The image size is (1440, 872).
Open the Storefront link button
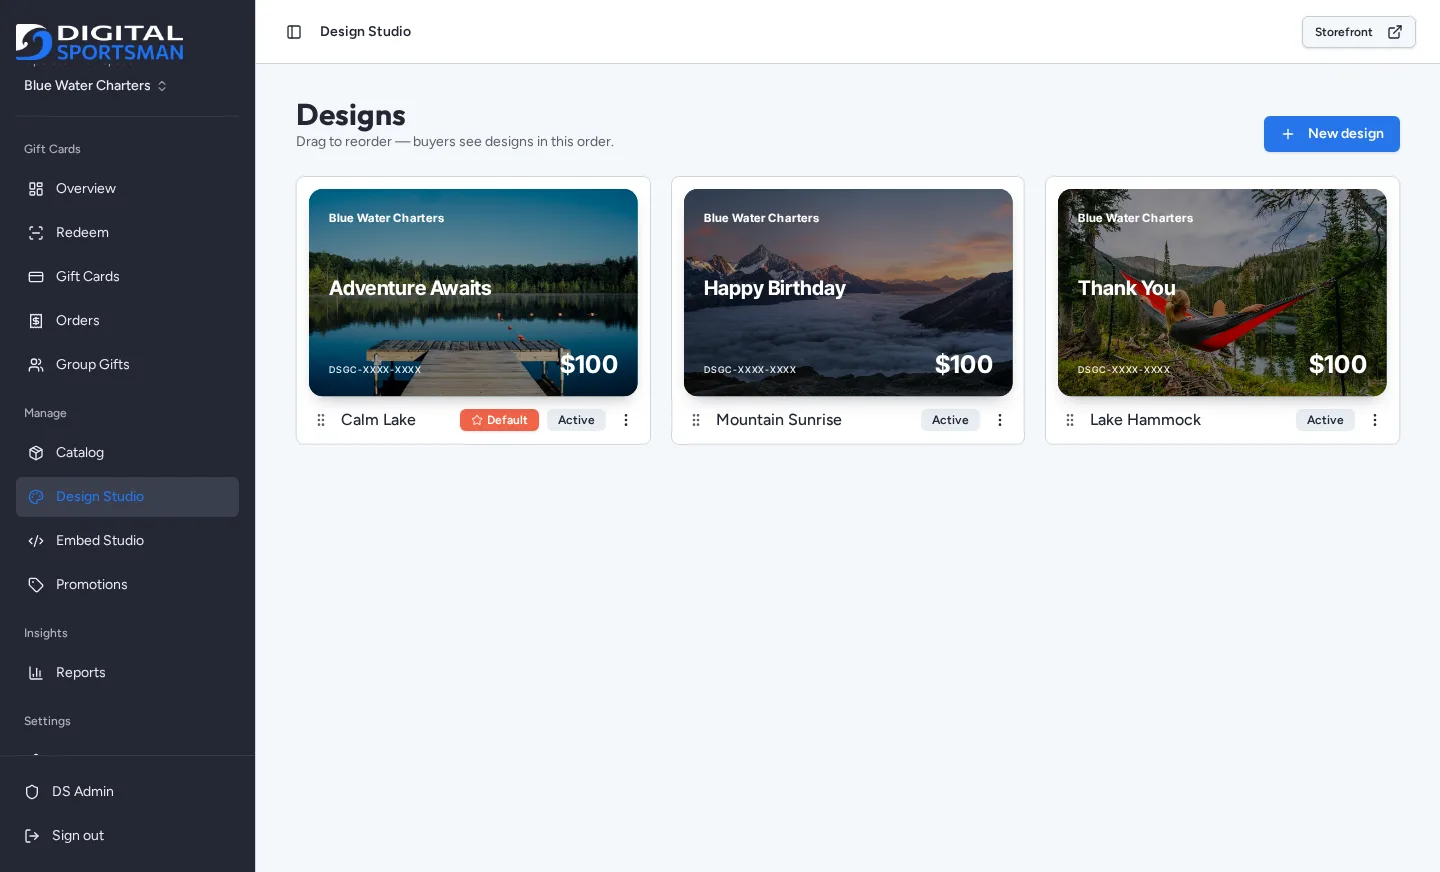click(x=1359, y=32)
